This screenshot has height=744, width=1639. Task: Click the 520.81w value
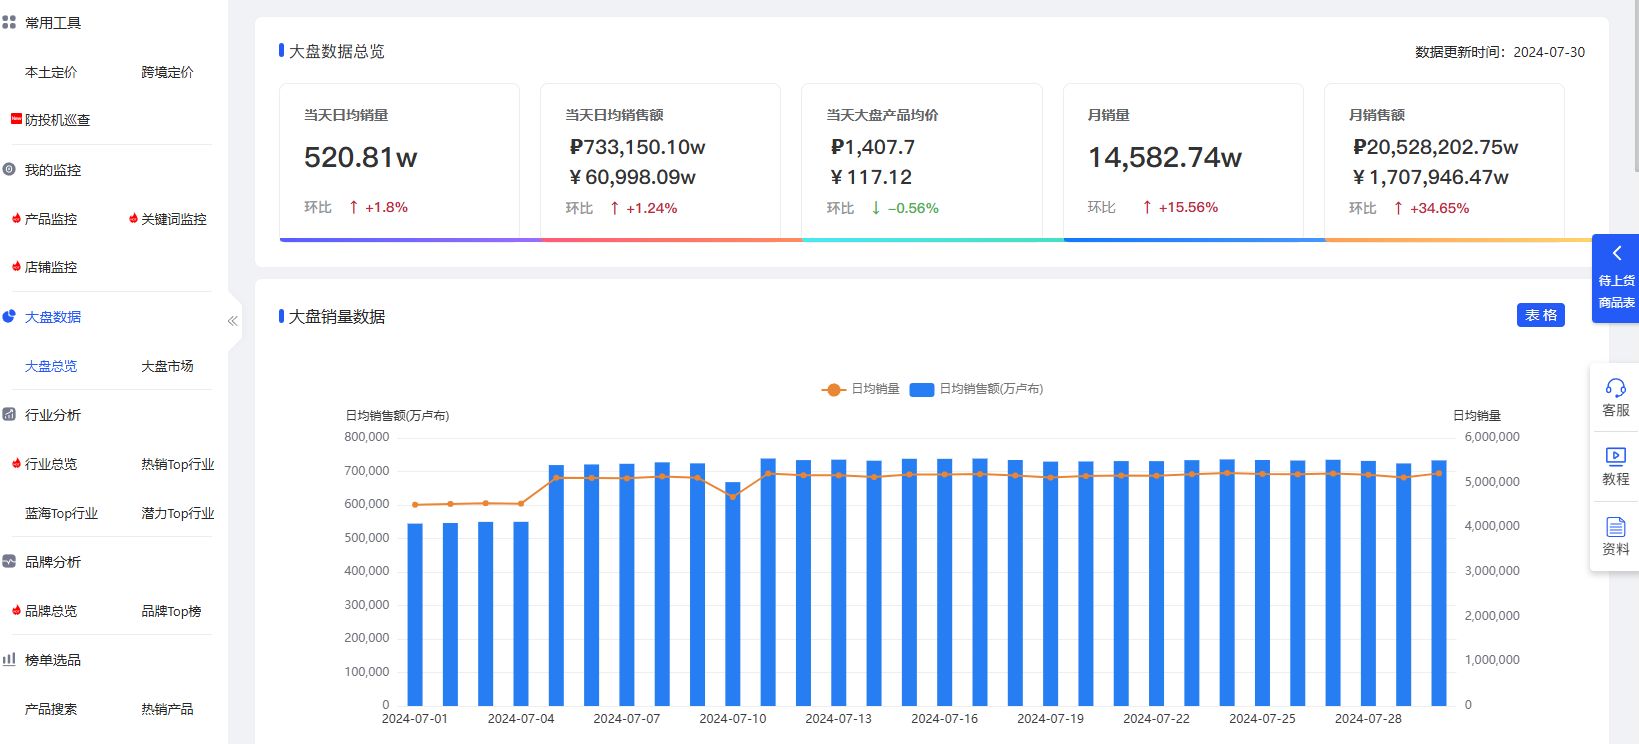click(x=361, y=157)
